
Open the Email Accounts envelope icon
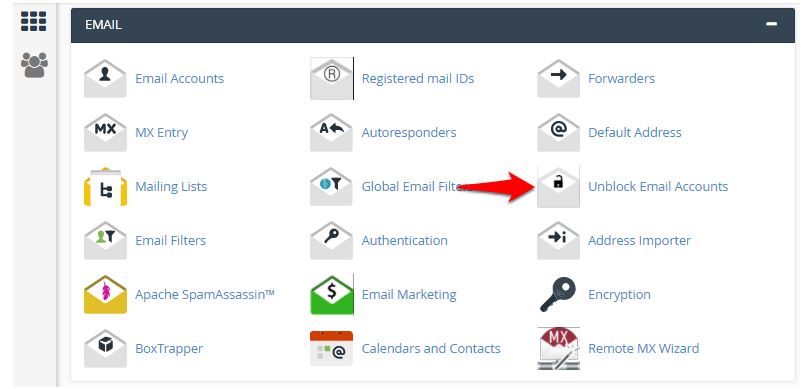(x=105, y=78)
